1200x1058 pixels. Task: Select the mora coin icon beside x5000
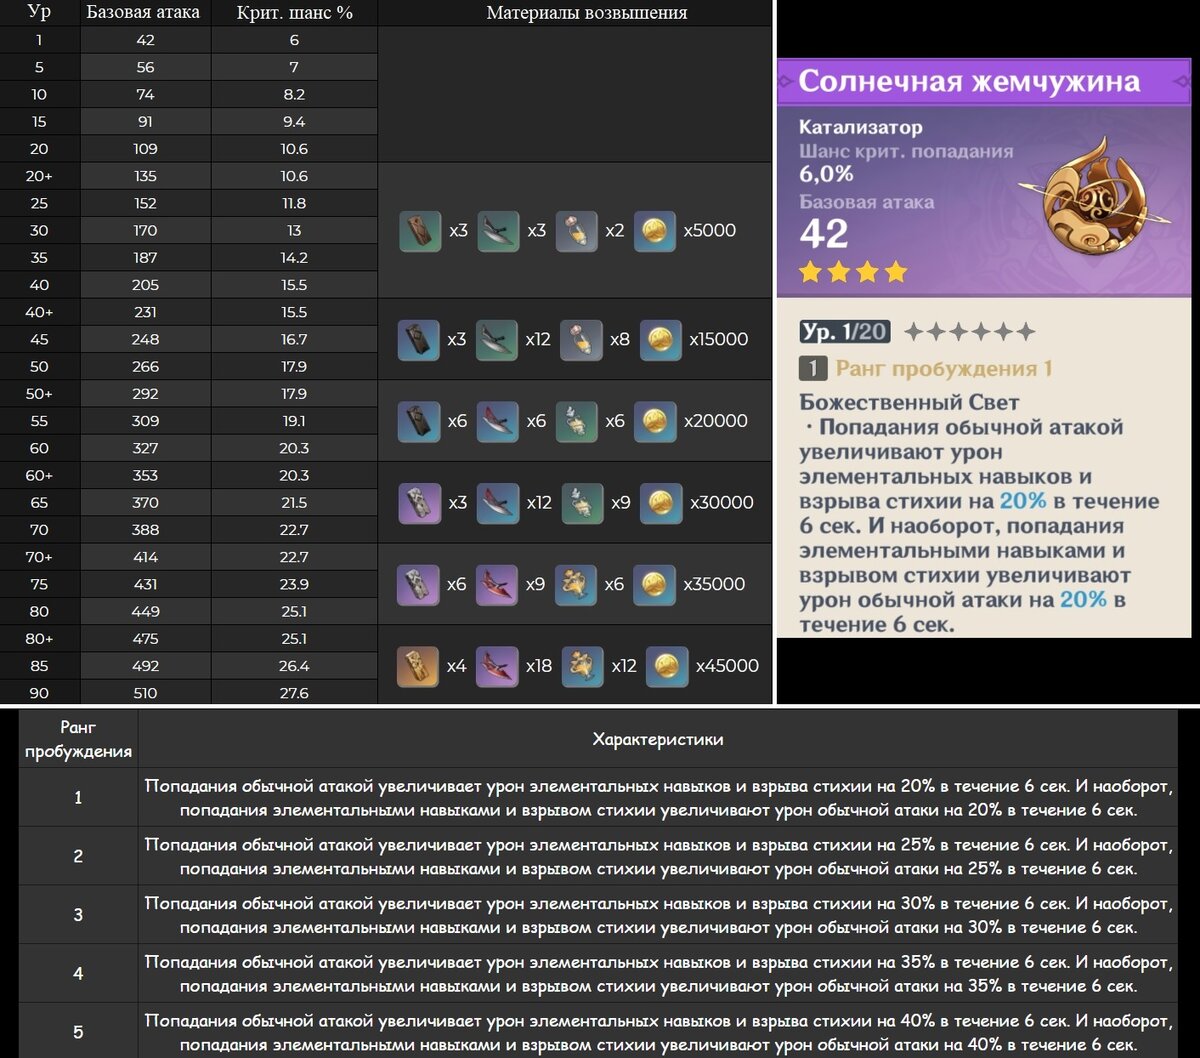(655, 231)
